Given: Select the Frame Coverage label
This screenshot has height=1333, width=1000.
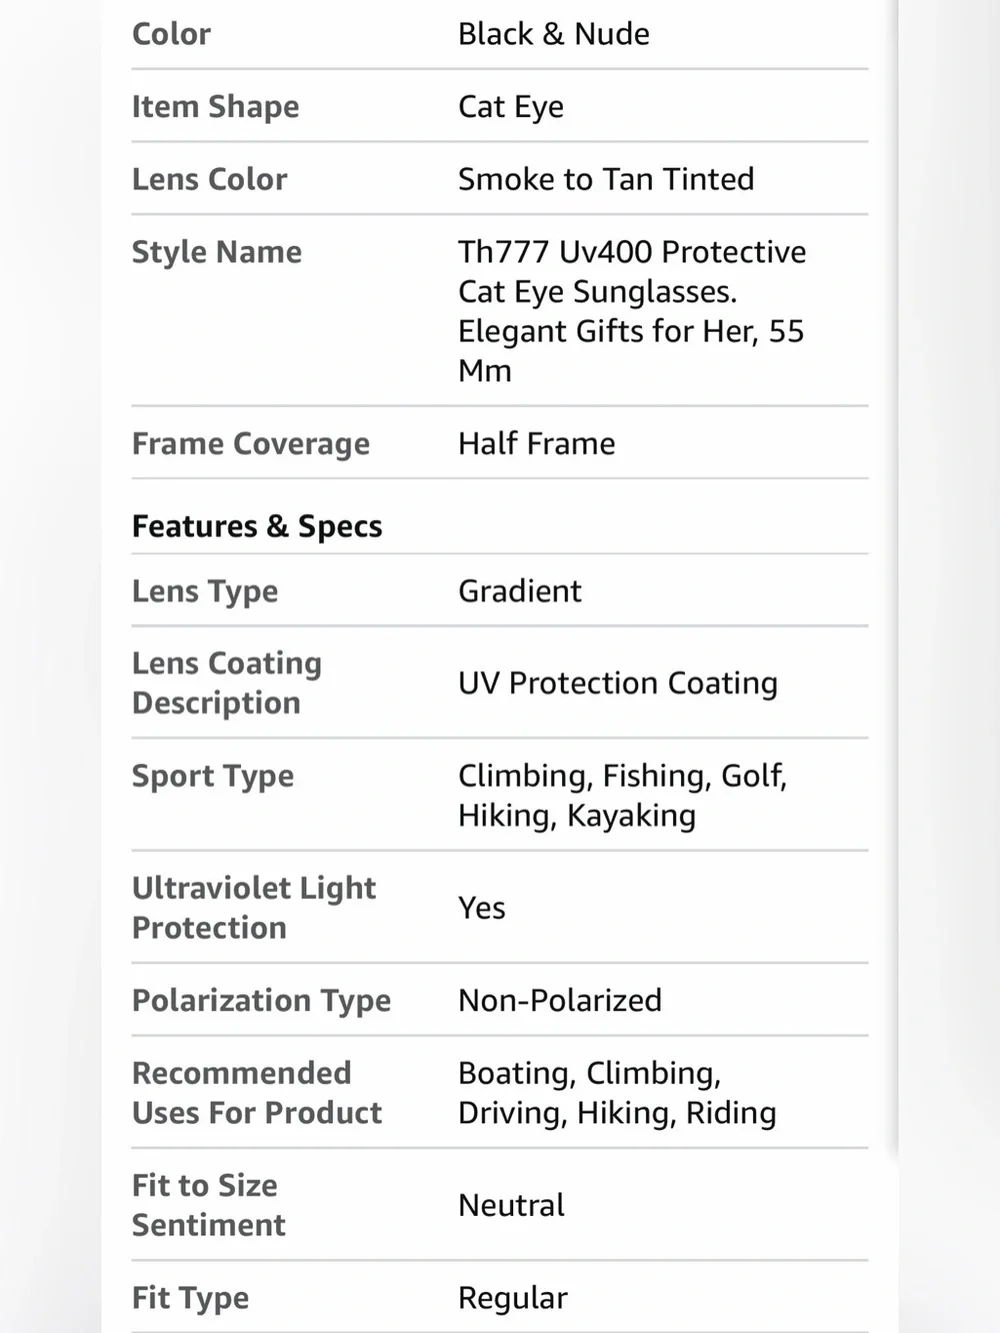Looking at the screenshot, I should coord(250,444).
